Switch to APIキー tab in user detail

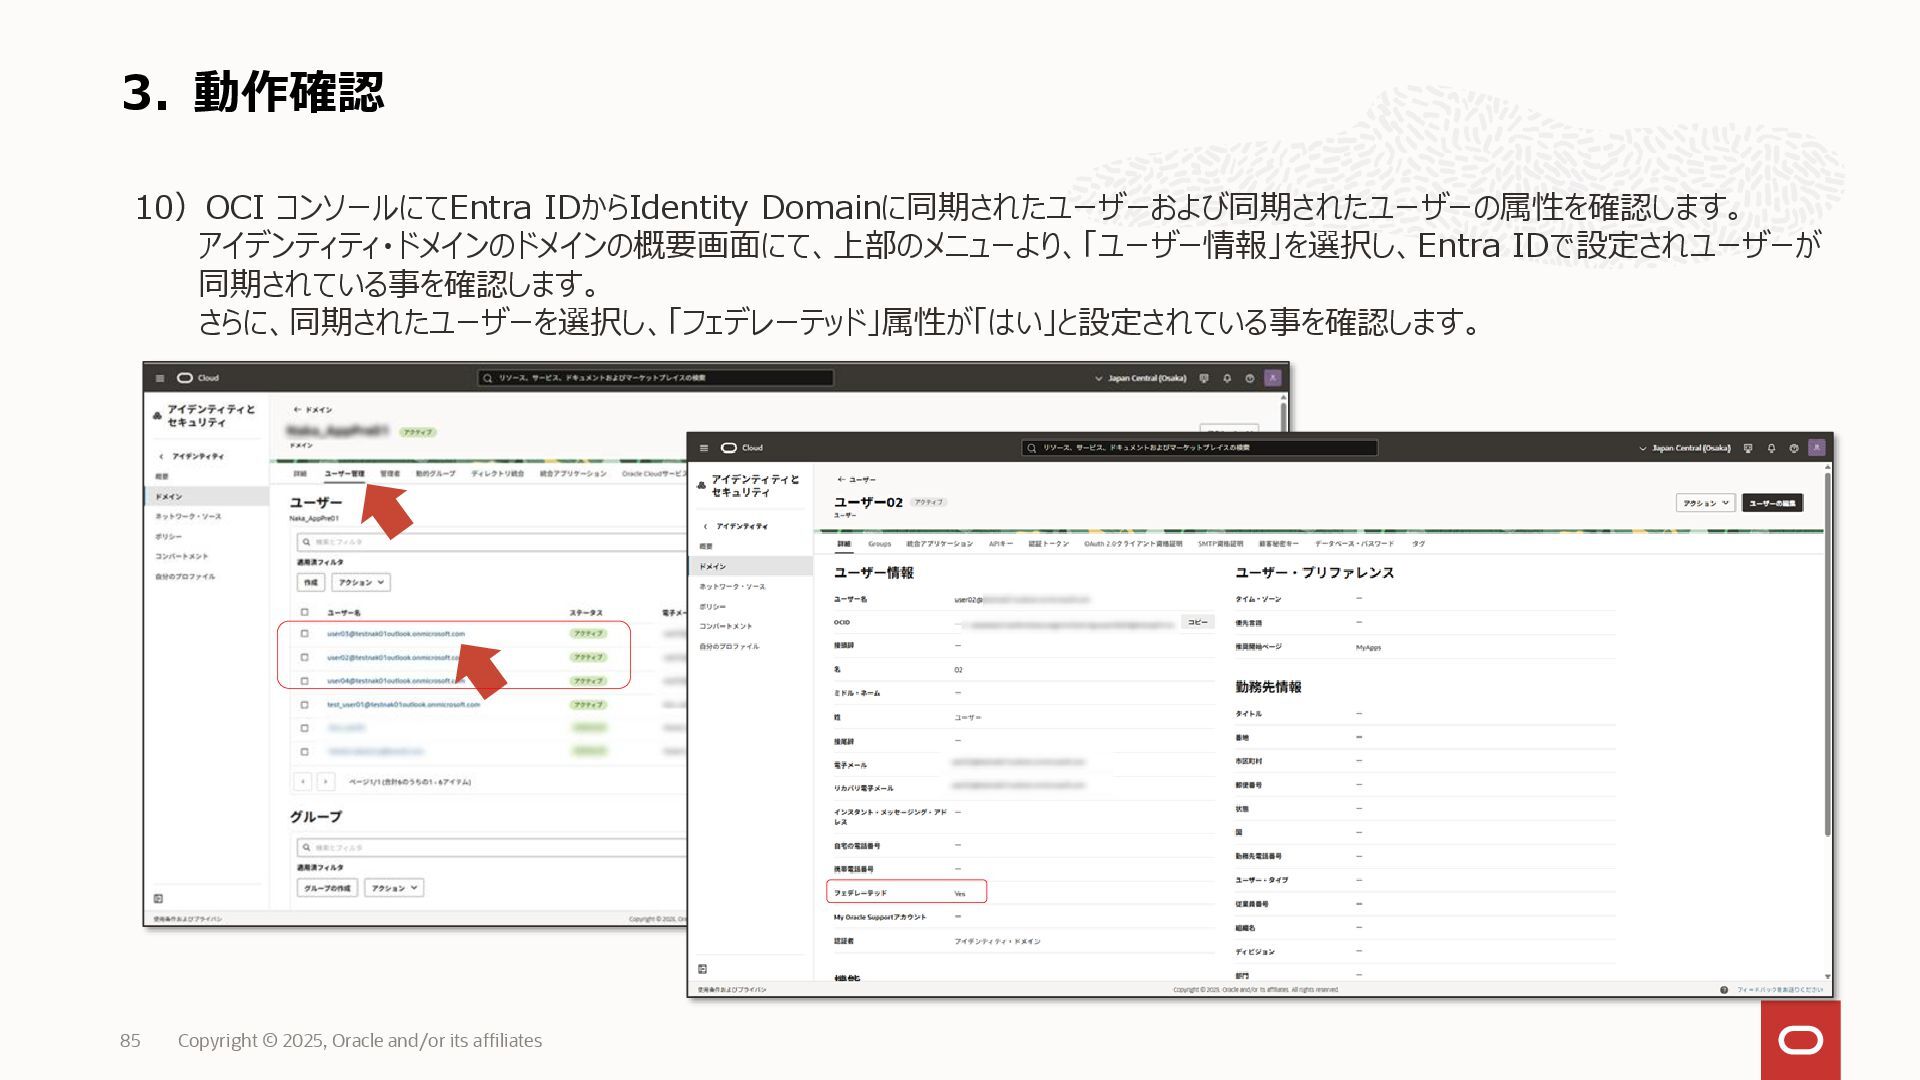[x=1001, y=544]
